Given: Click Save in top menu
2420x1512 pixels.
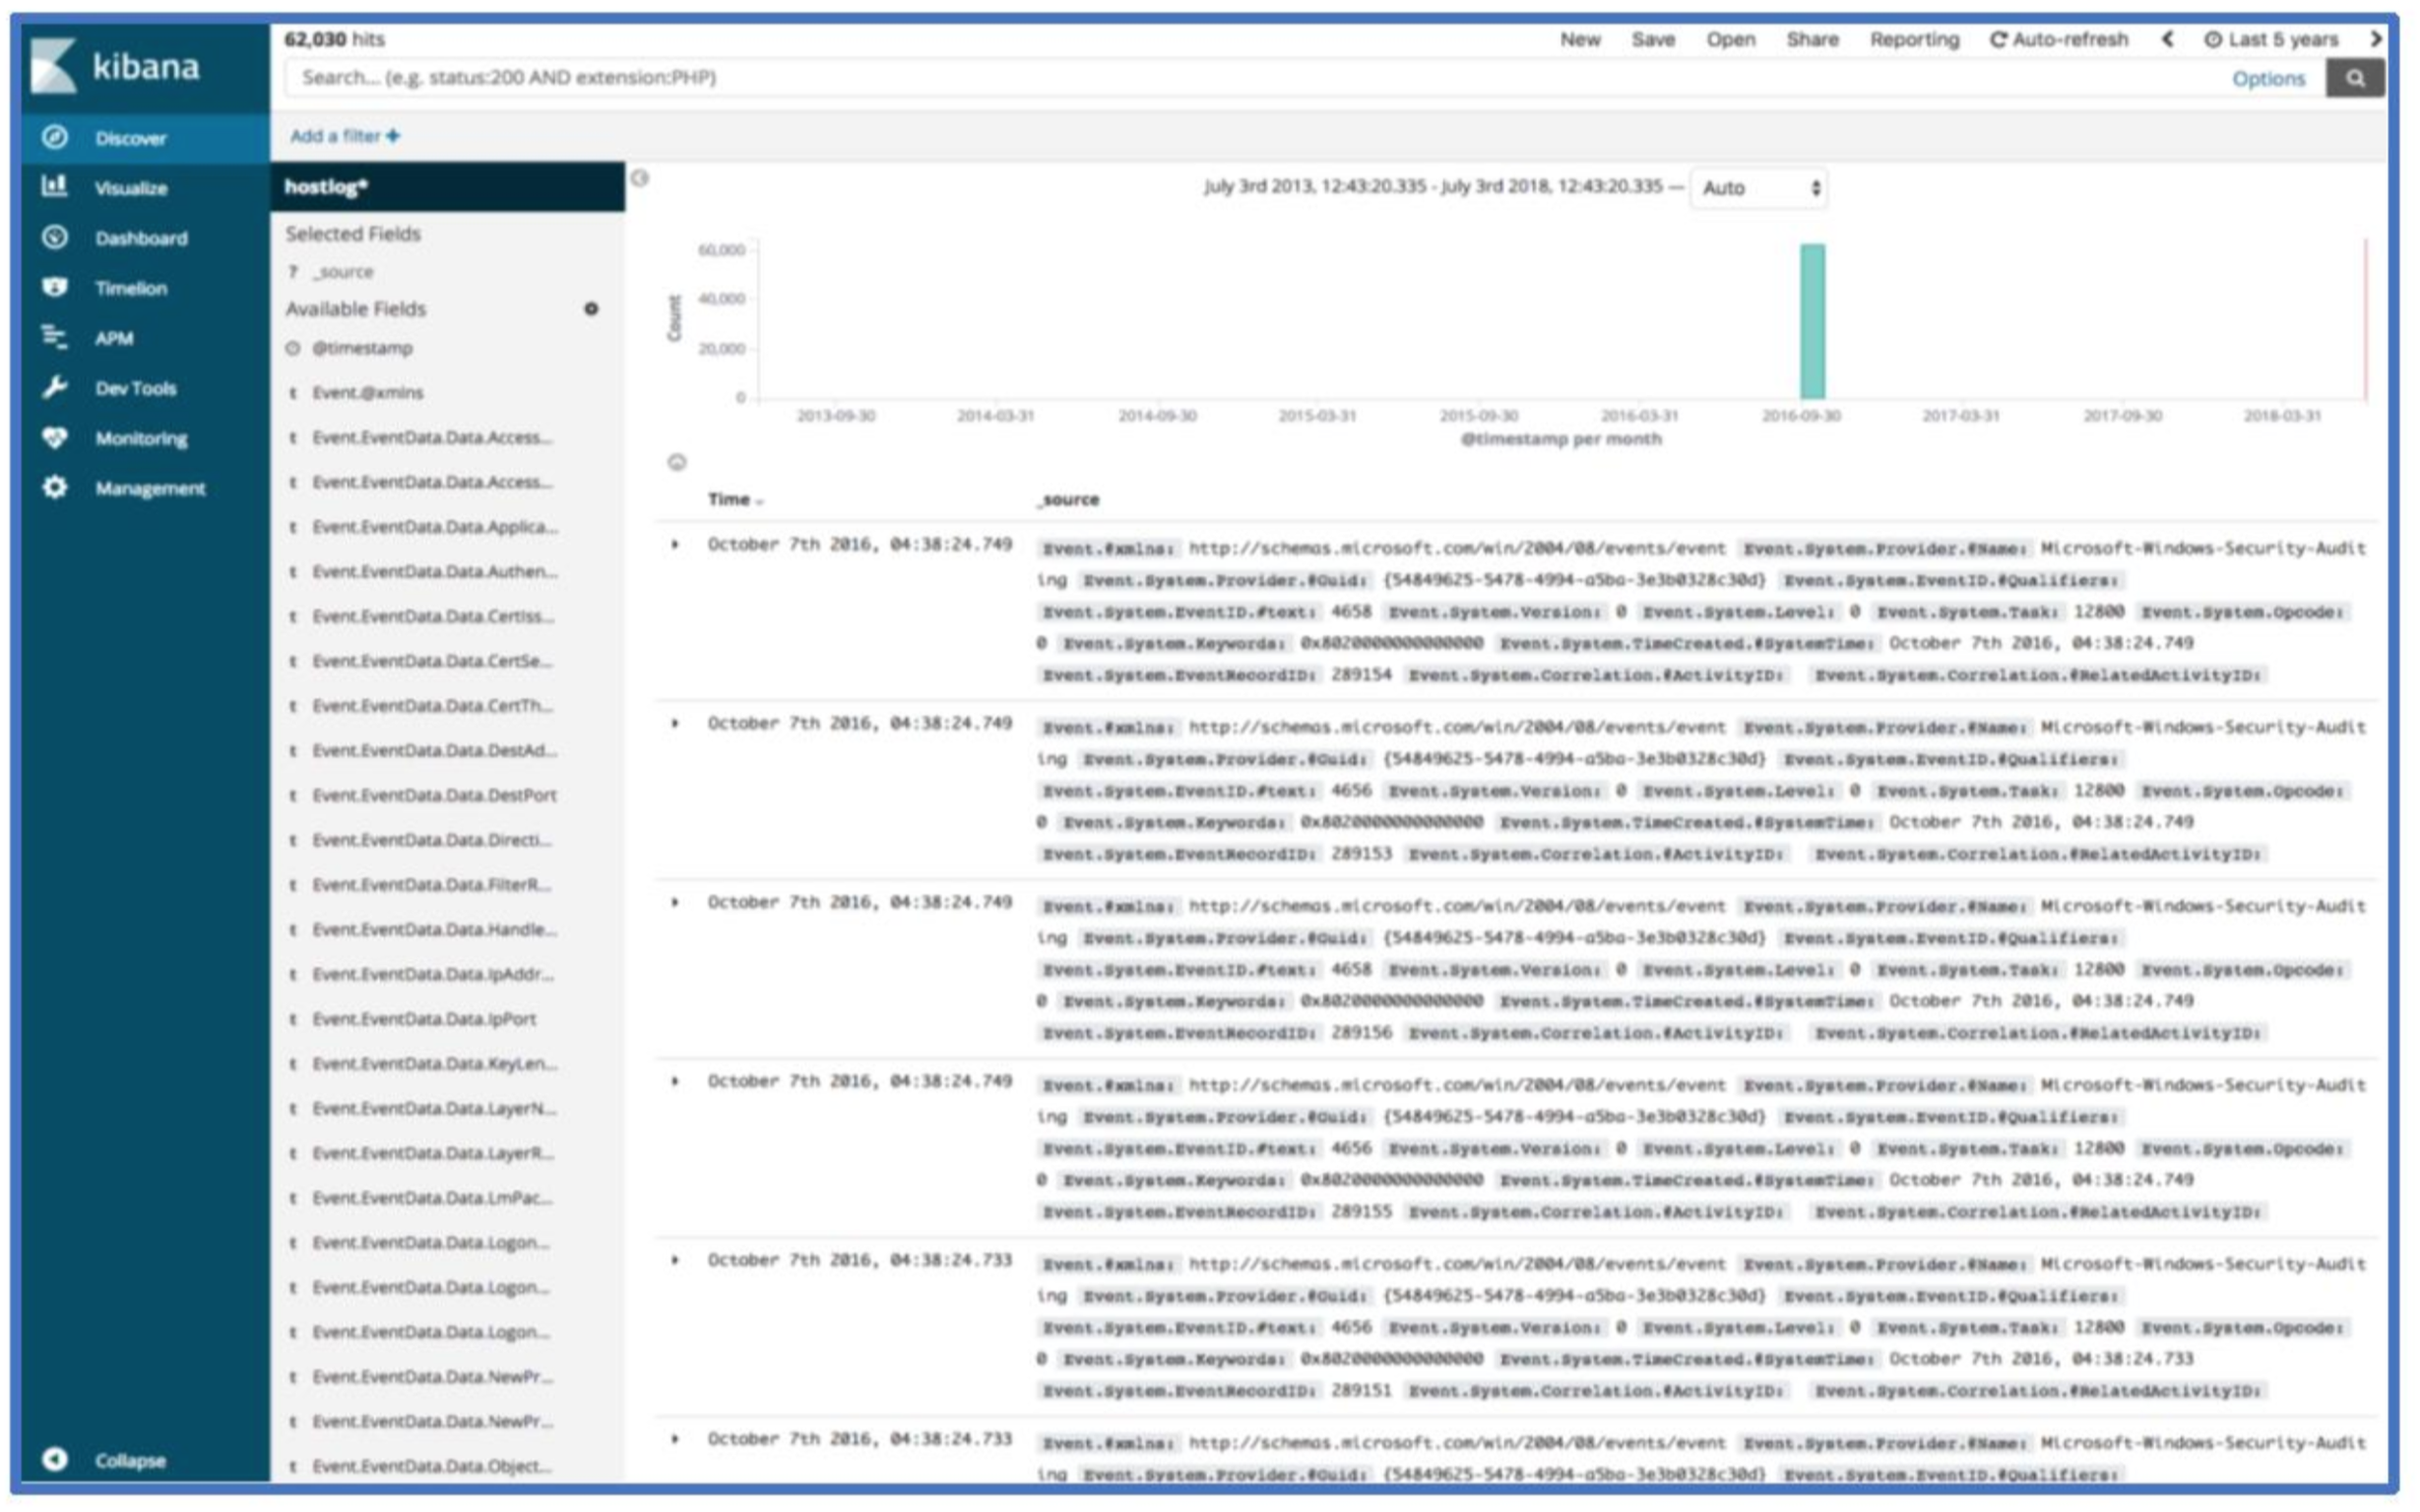Looking at the screenshot, I should coord(1653,39).
